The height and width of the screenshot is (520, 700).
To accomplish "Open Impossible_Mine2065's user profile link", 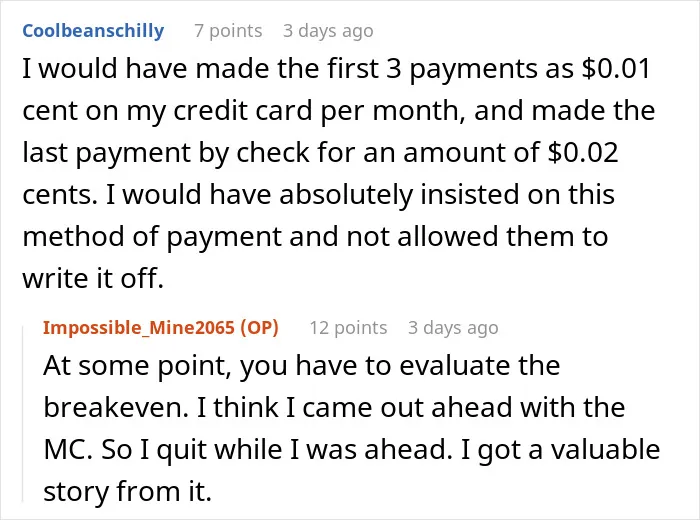I will point(139,328).
